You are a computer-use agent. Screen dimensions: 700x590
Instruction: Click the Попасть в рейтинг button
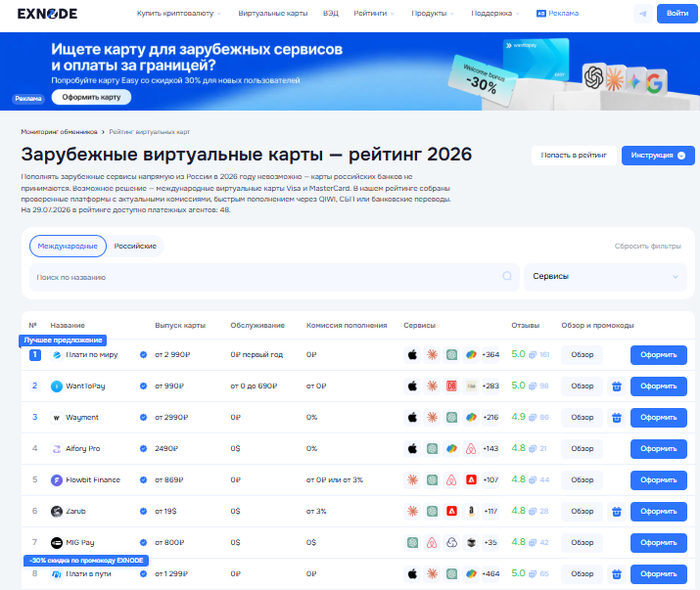click(x=574, y=155)
